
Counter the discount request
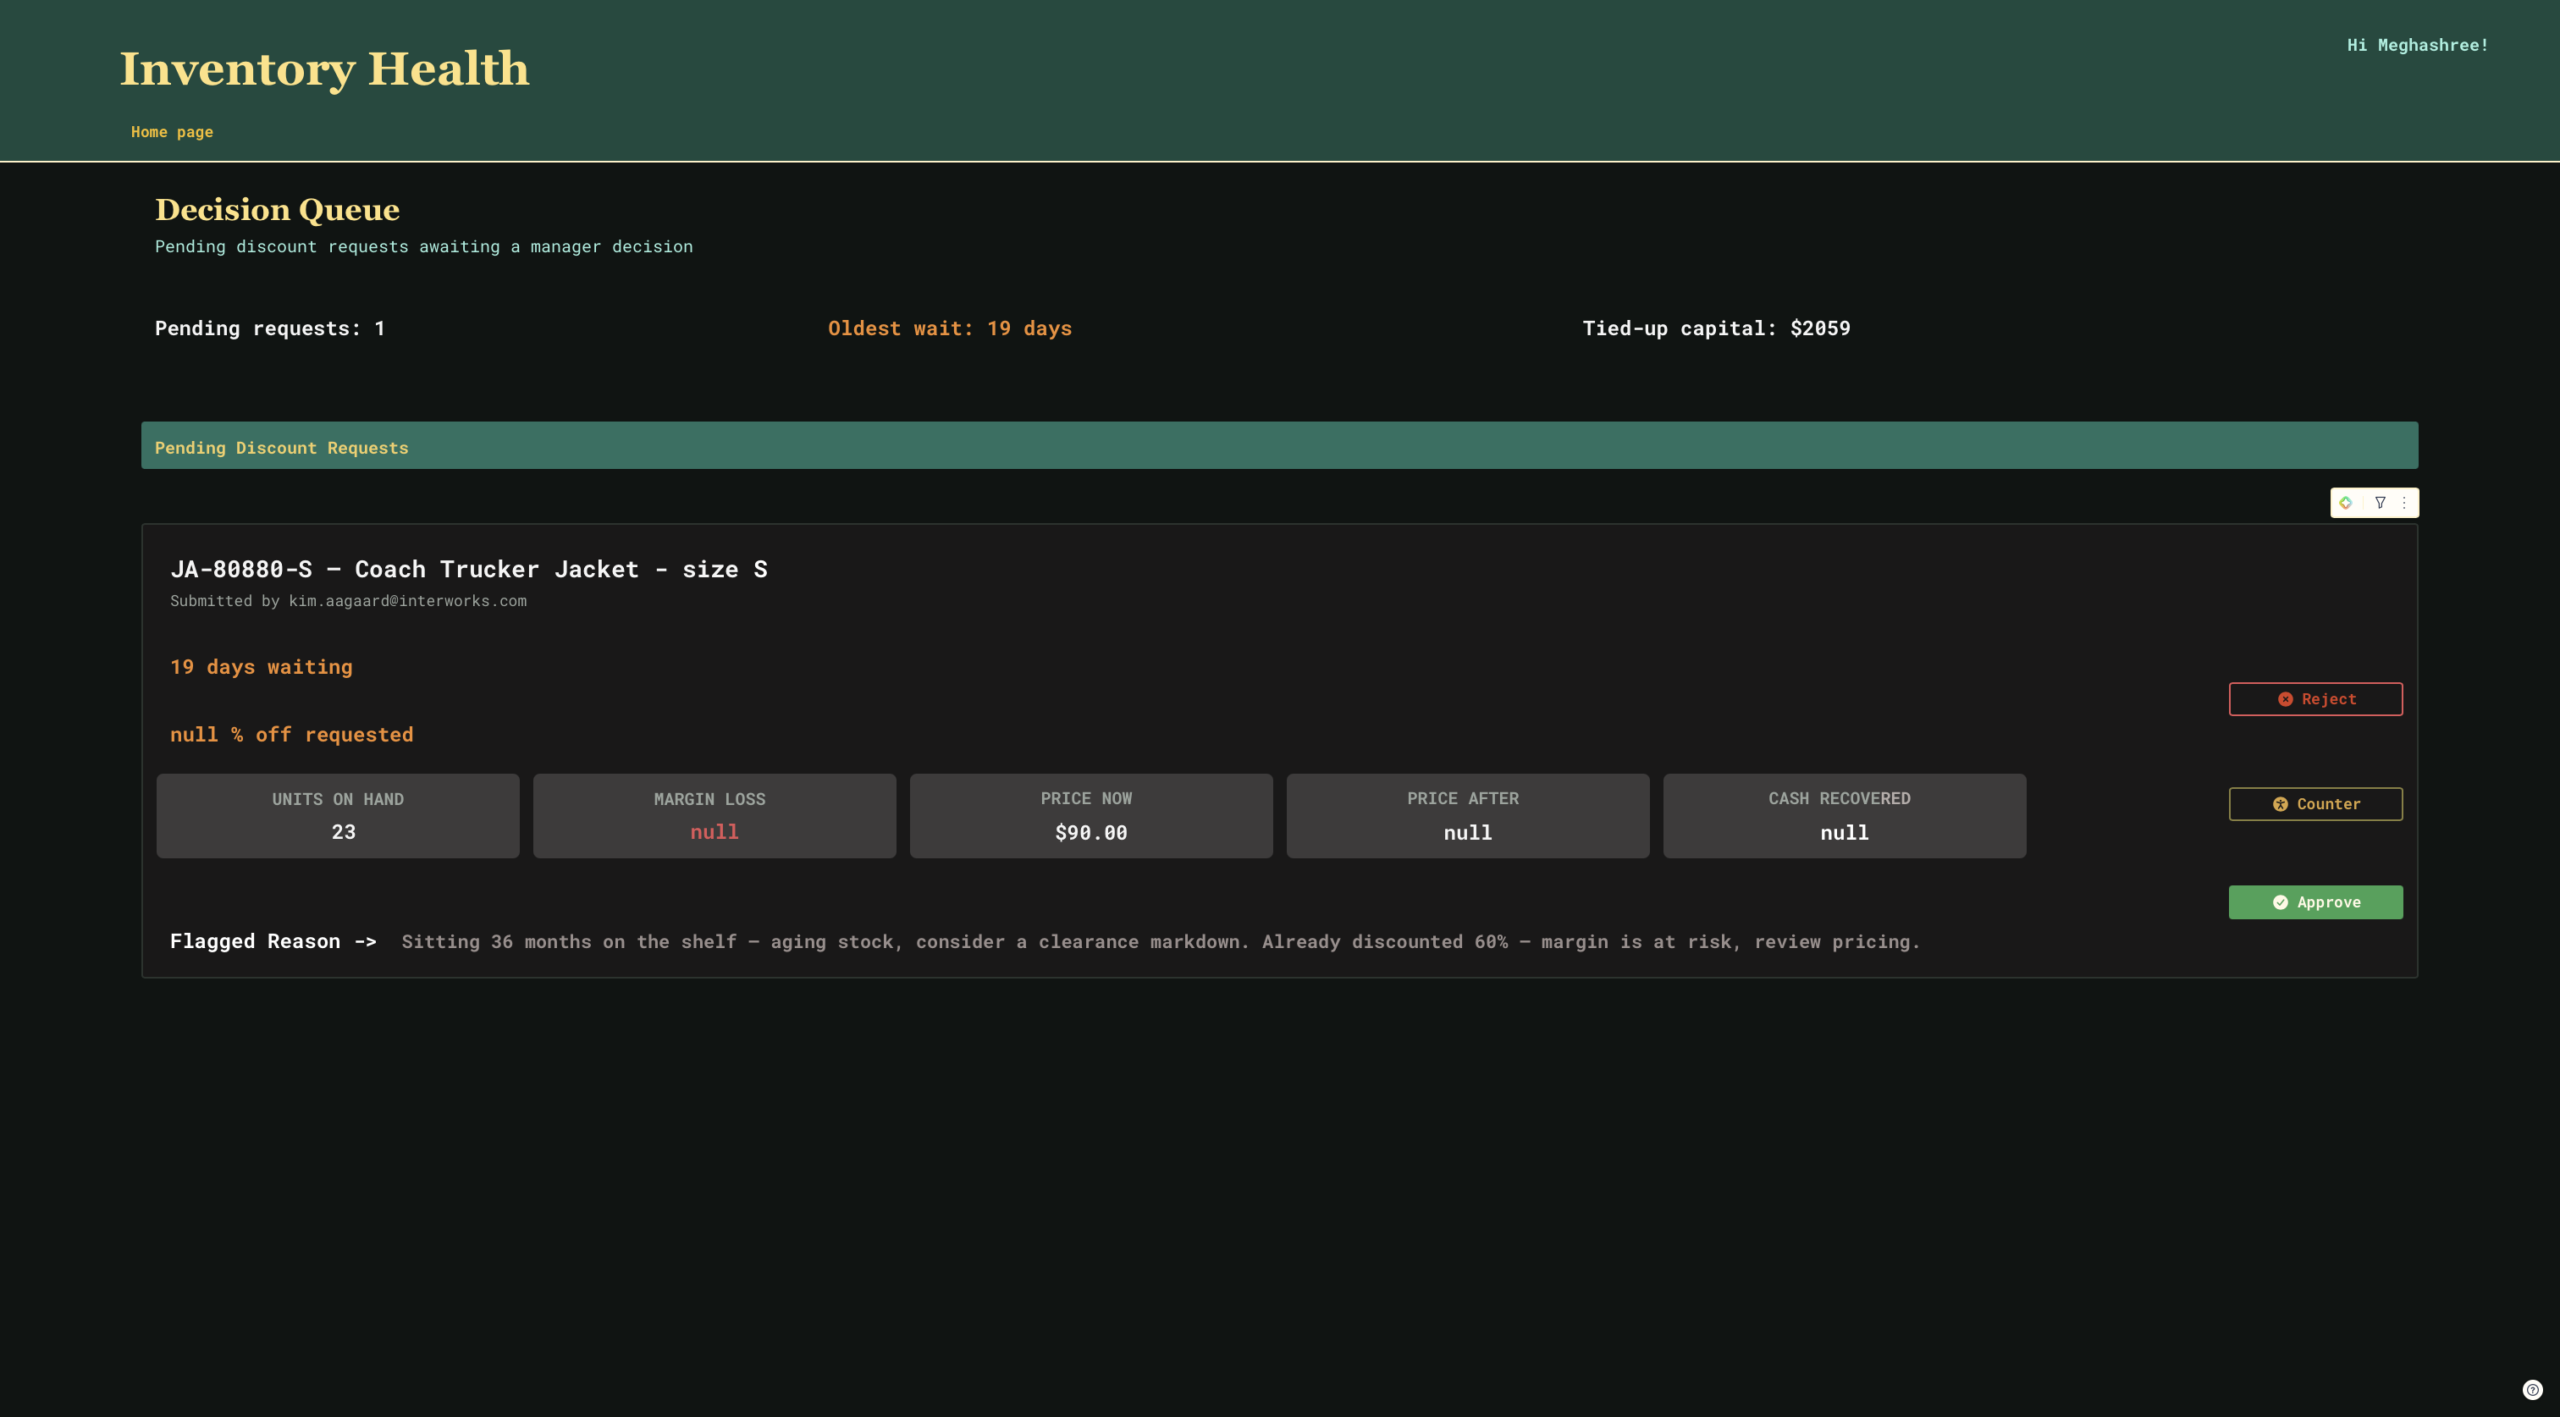click(2315, 804)
